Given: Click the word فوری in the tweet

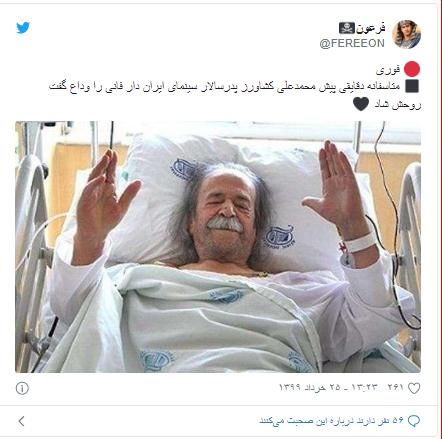Looking at the screenshot, I should [388, 70].
